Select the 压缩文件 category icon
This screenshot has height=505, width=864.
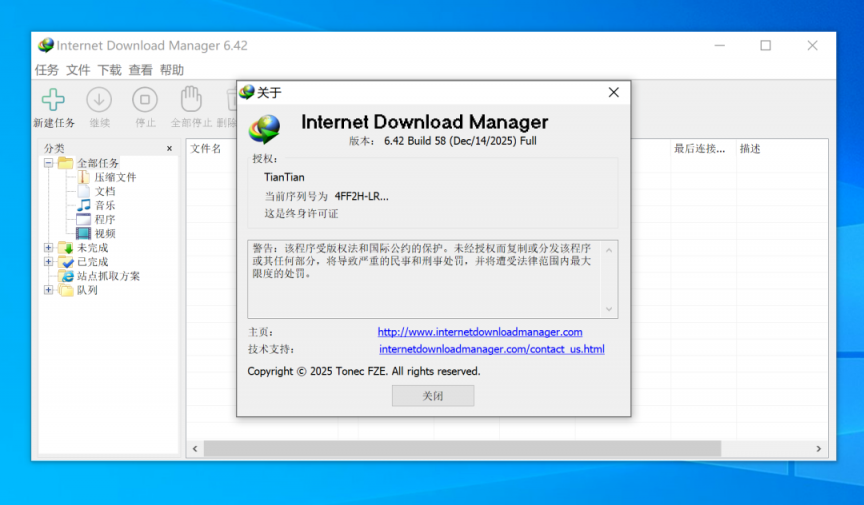pos(84,177)
